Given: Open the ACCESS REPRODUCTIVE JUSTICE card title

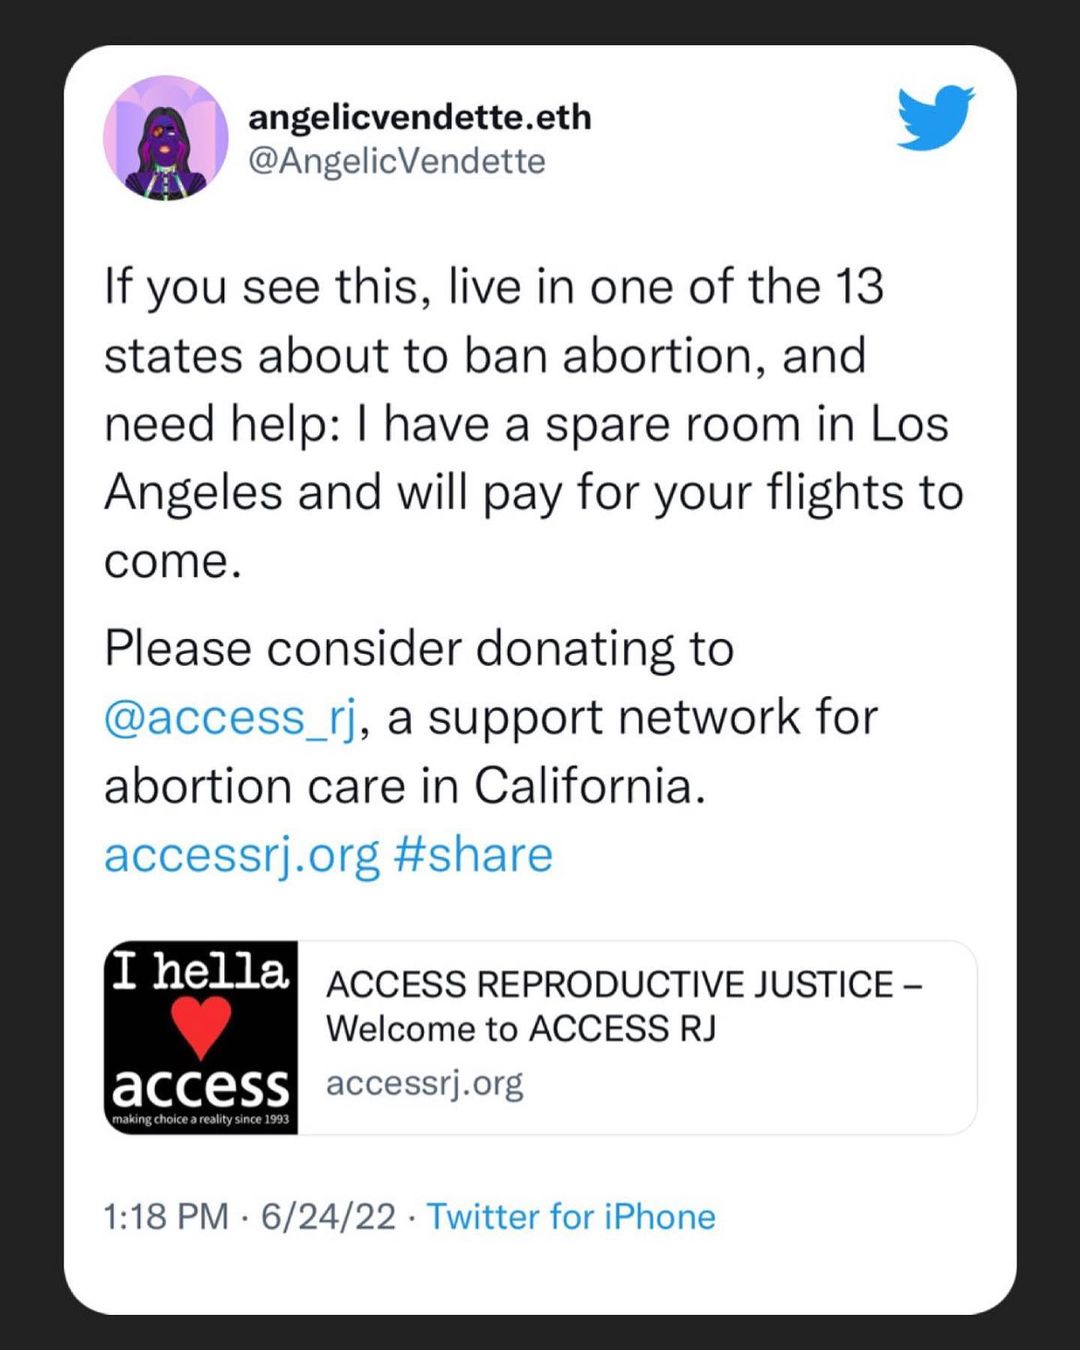Looking at the screenshot, I should point(622,985).
